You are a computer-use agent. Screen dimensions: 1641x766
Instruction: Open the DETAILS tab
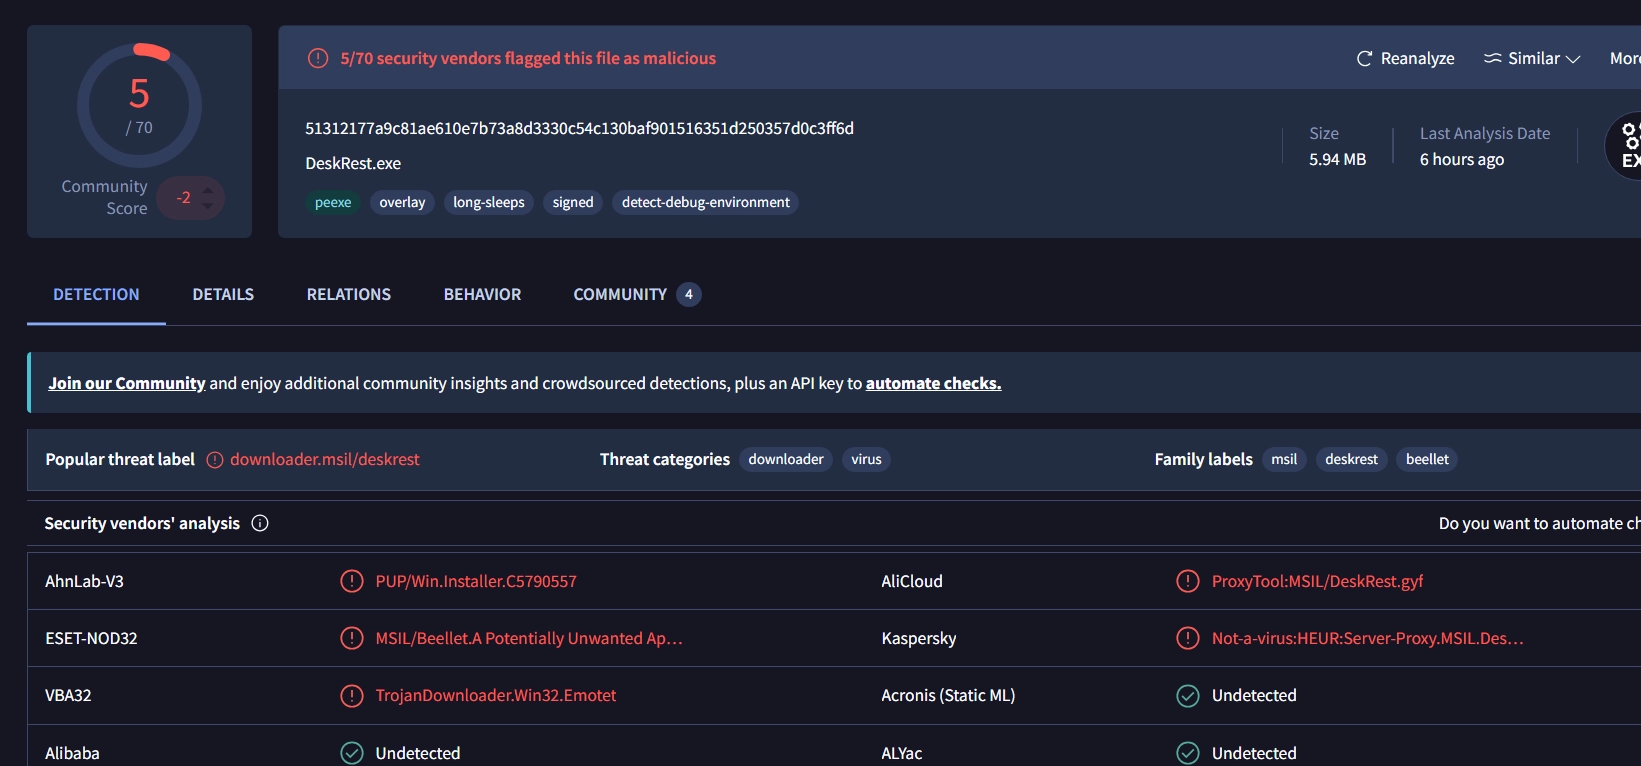pyautogui.click(x=223, y=294)
